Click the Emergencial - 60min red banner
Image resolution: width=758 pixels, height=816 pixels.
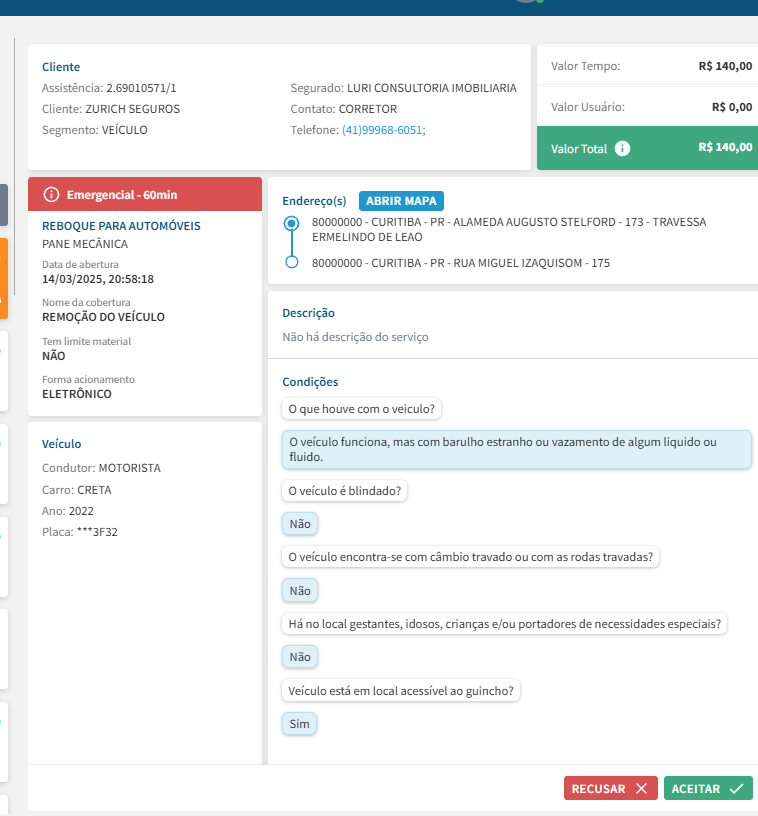tap(145, 194)
